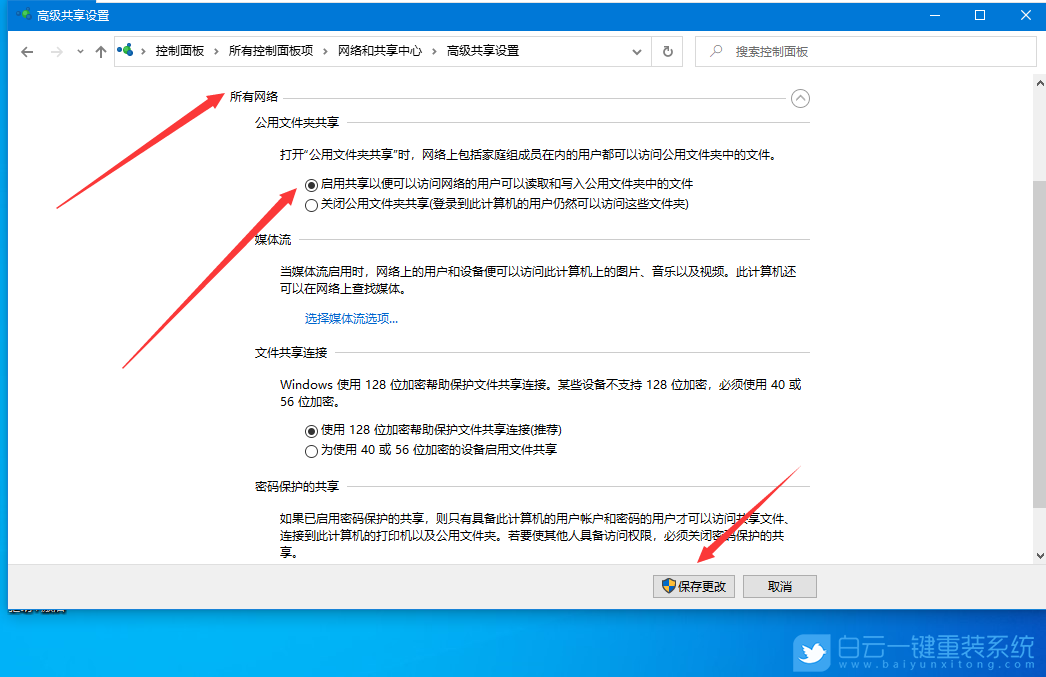Open the address bar dropdown arrow
The width and height of the screenshot is (1046, 677).
[x=637, y=50]
